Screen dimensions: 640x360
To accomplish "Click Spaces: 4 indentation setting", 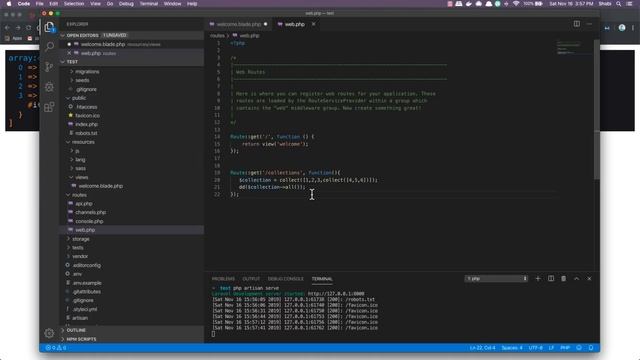I will [512, 348].
